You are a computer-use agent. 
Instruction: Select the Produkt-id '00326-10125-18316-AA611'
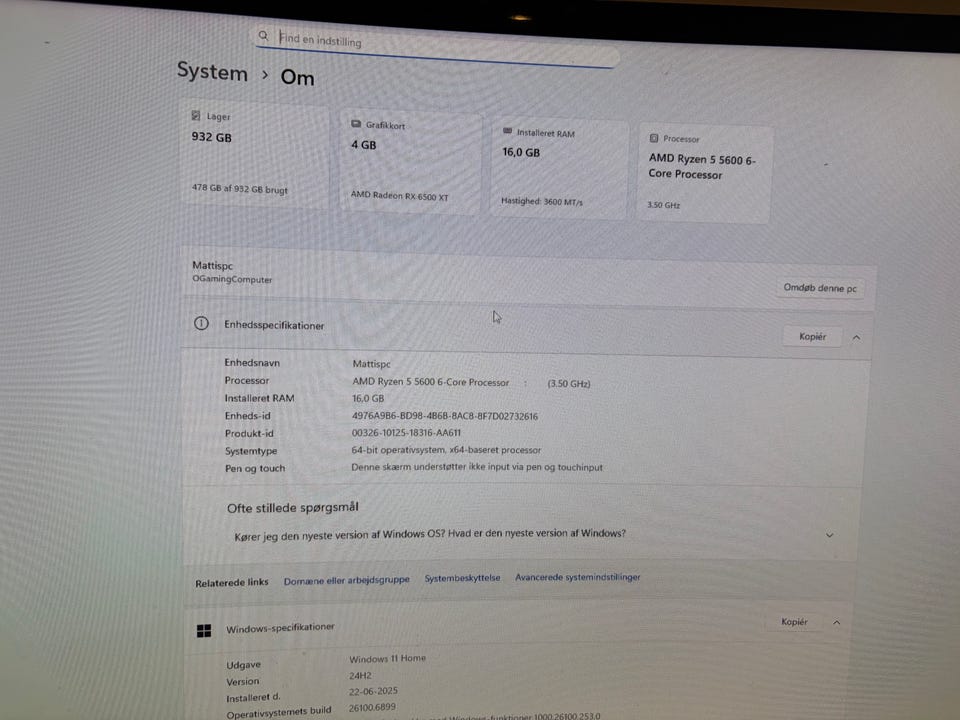[406, 433]
